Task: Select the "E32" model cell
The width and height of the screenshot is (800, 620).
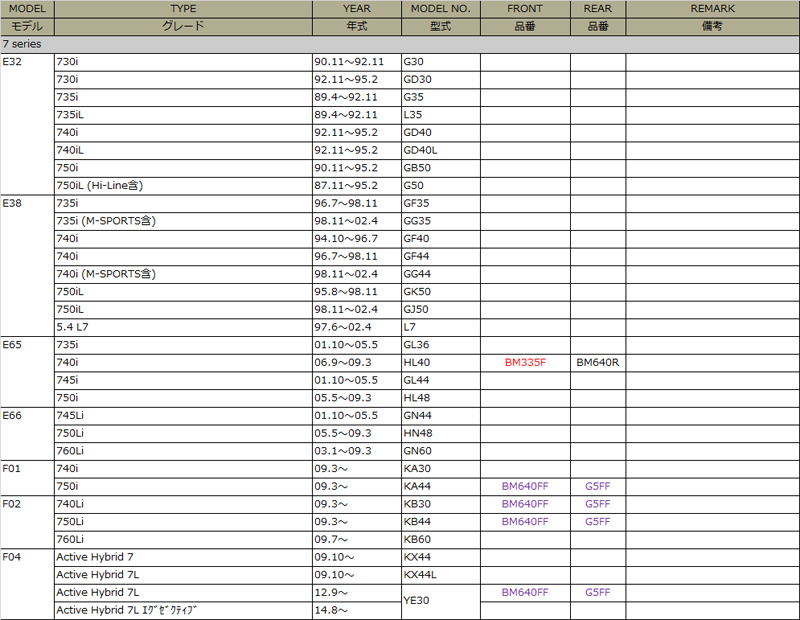Action: 27,123
